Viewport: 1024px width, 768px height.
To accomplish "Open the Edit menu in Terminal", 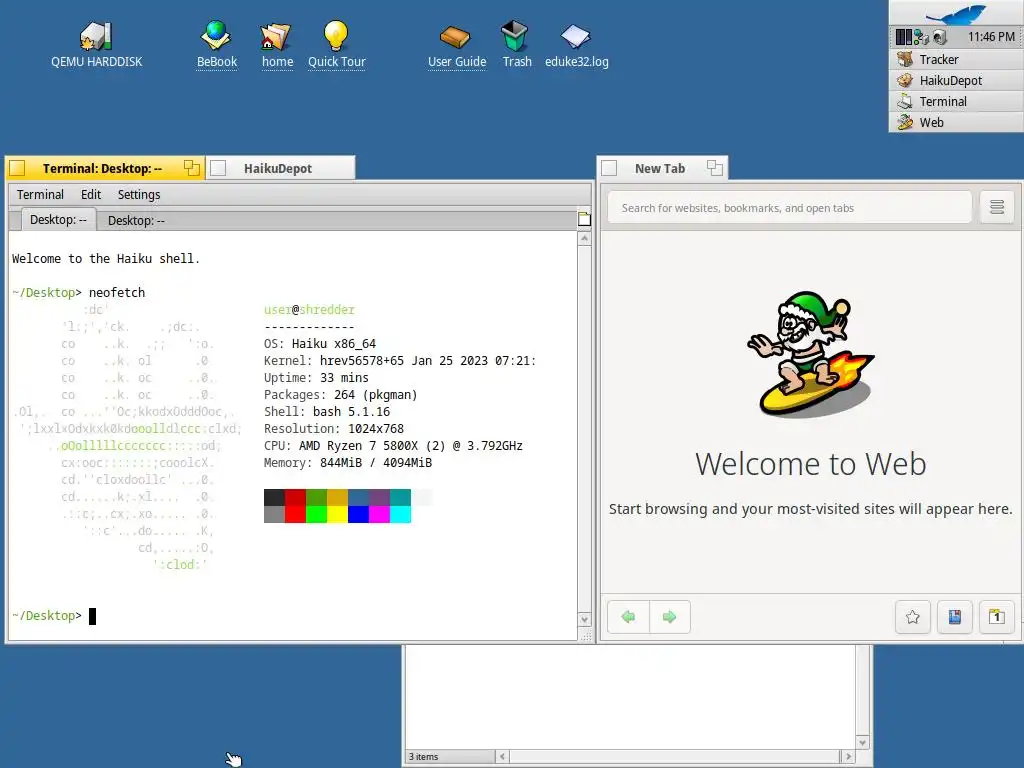I will (x=91, y=195).
